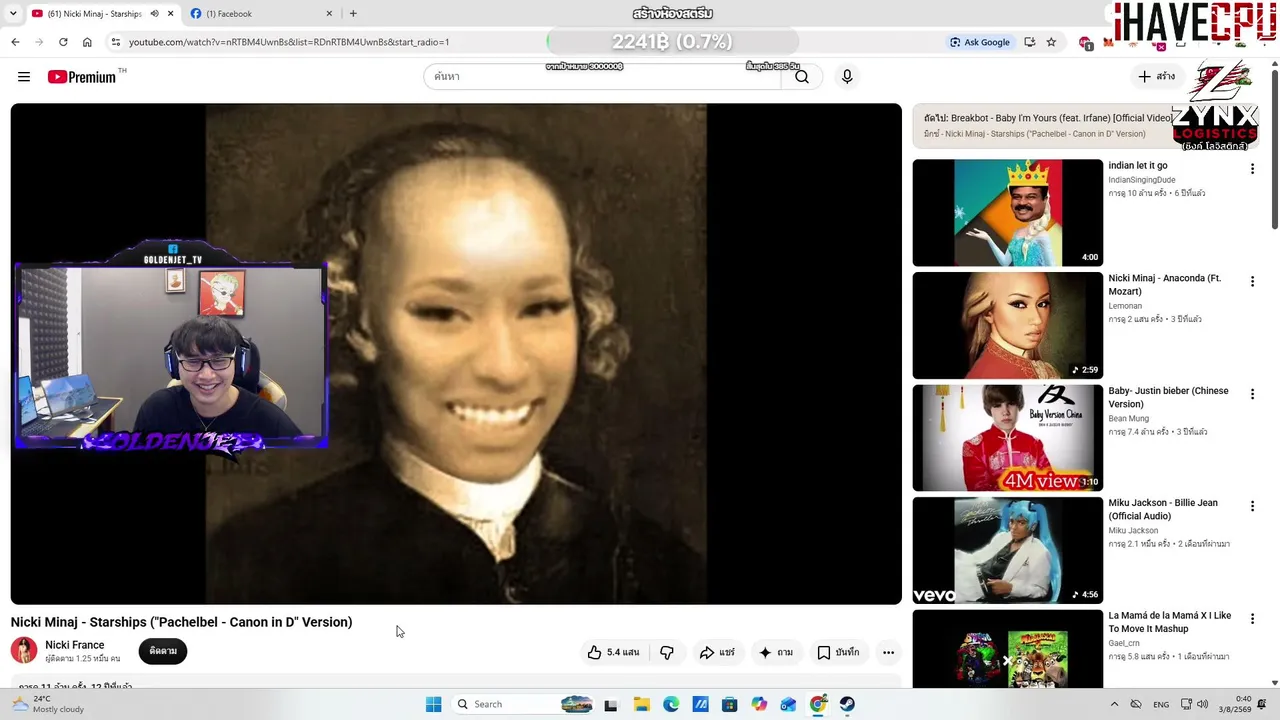
Task: Open Baby - Justin bieber Chinese Version thumbnail
Action: pyautogui.click(x=1007, y=438)
